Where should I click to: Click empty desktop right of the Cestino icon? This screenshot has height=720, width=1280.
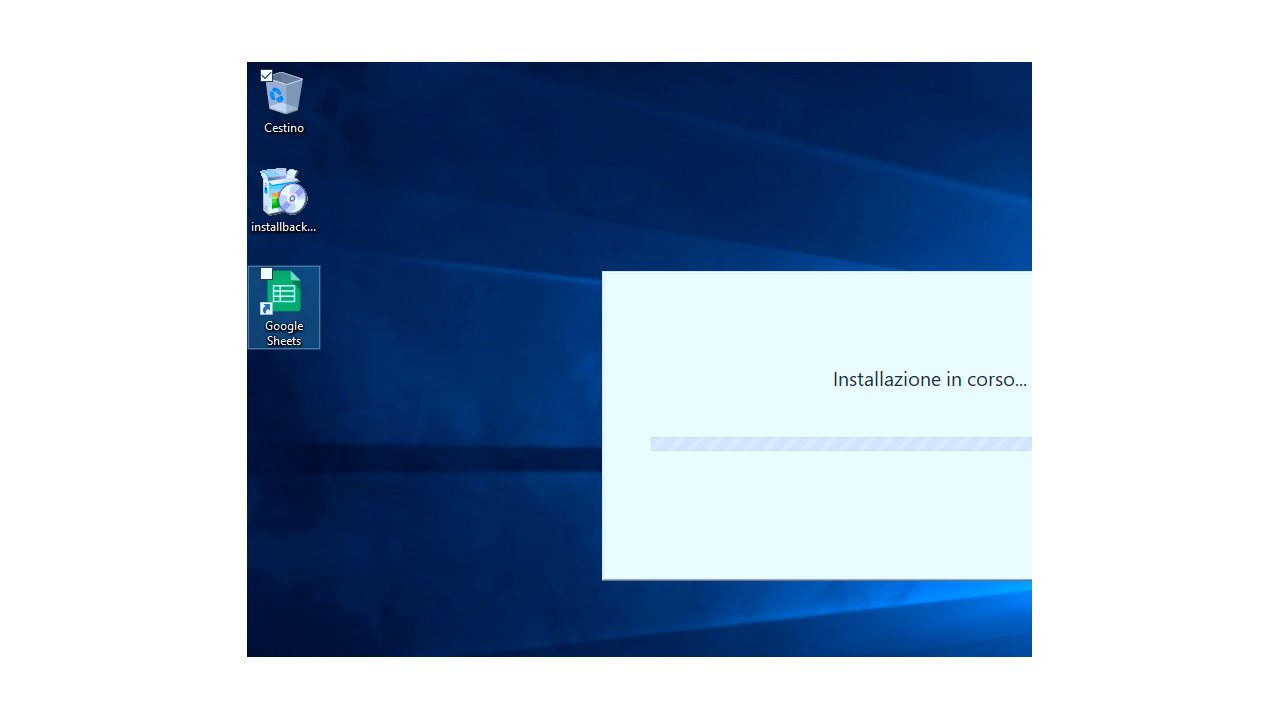click(420, 100)
